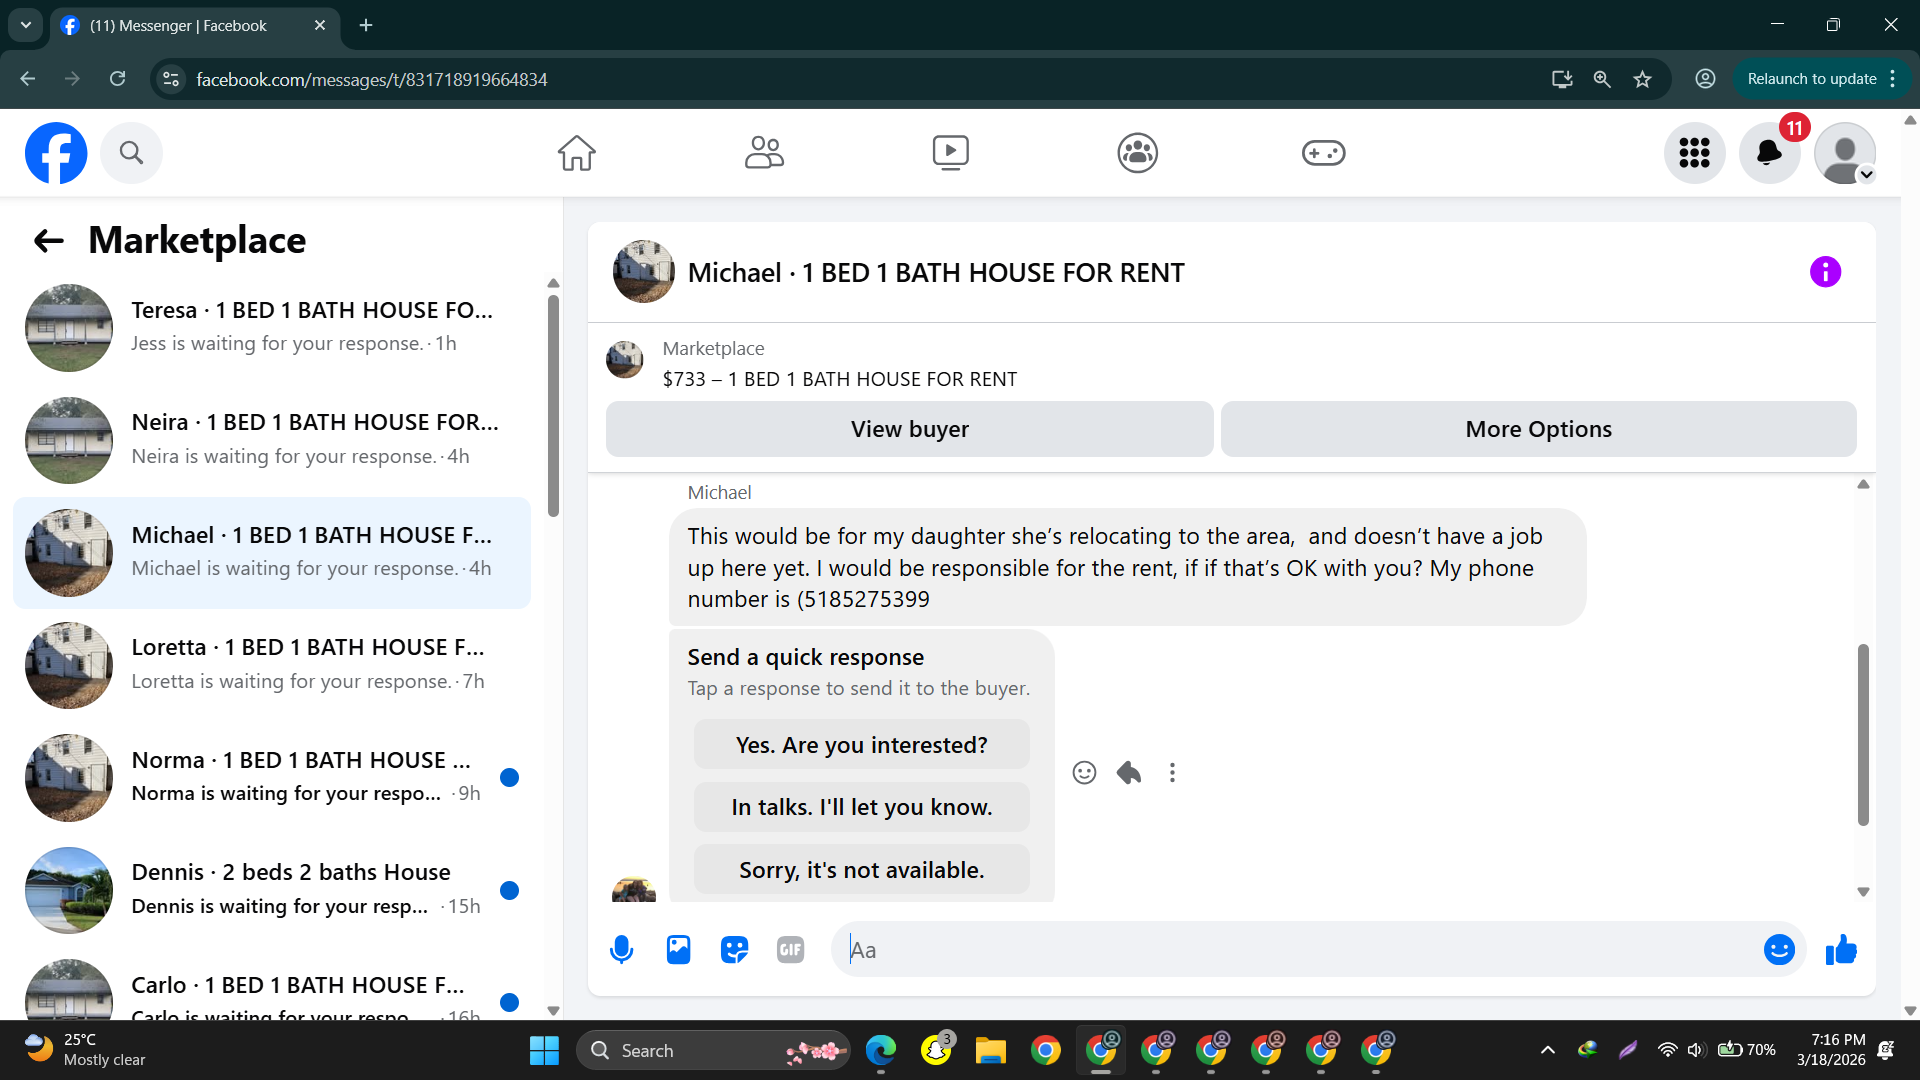
Task: Open the sticker picker icon
Action: [x=734, y=950]
